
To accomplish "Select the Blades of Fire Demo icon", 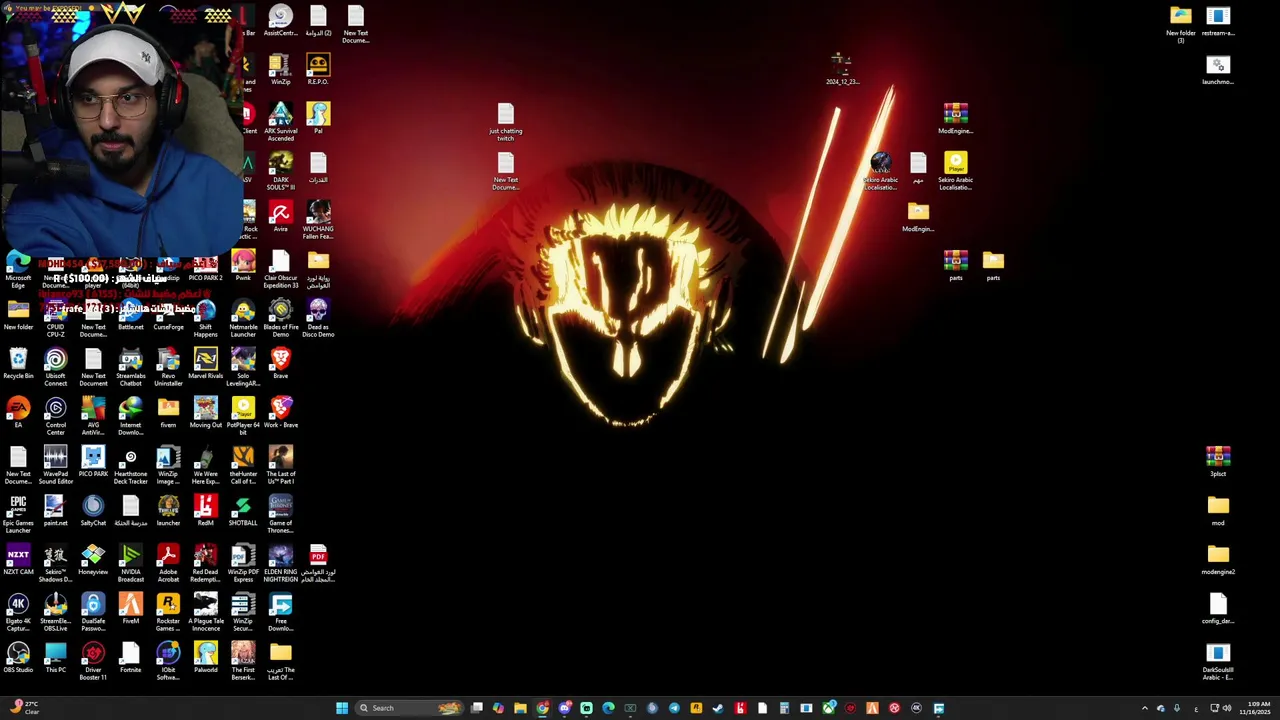I will point(281,318).
